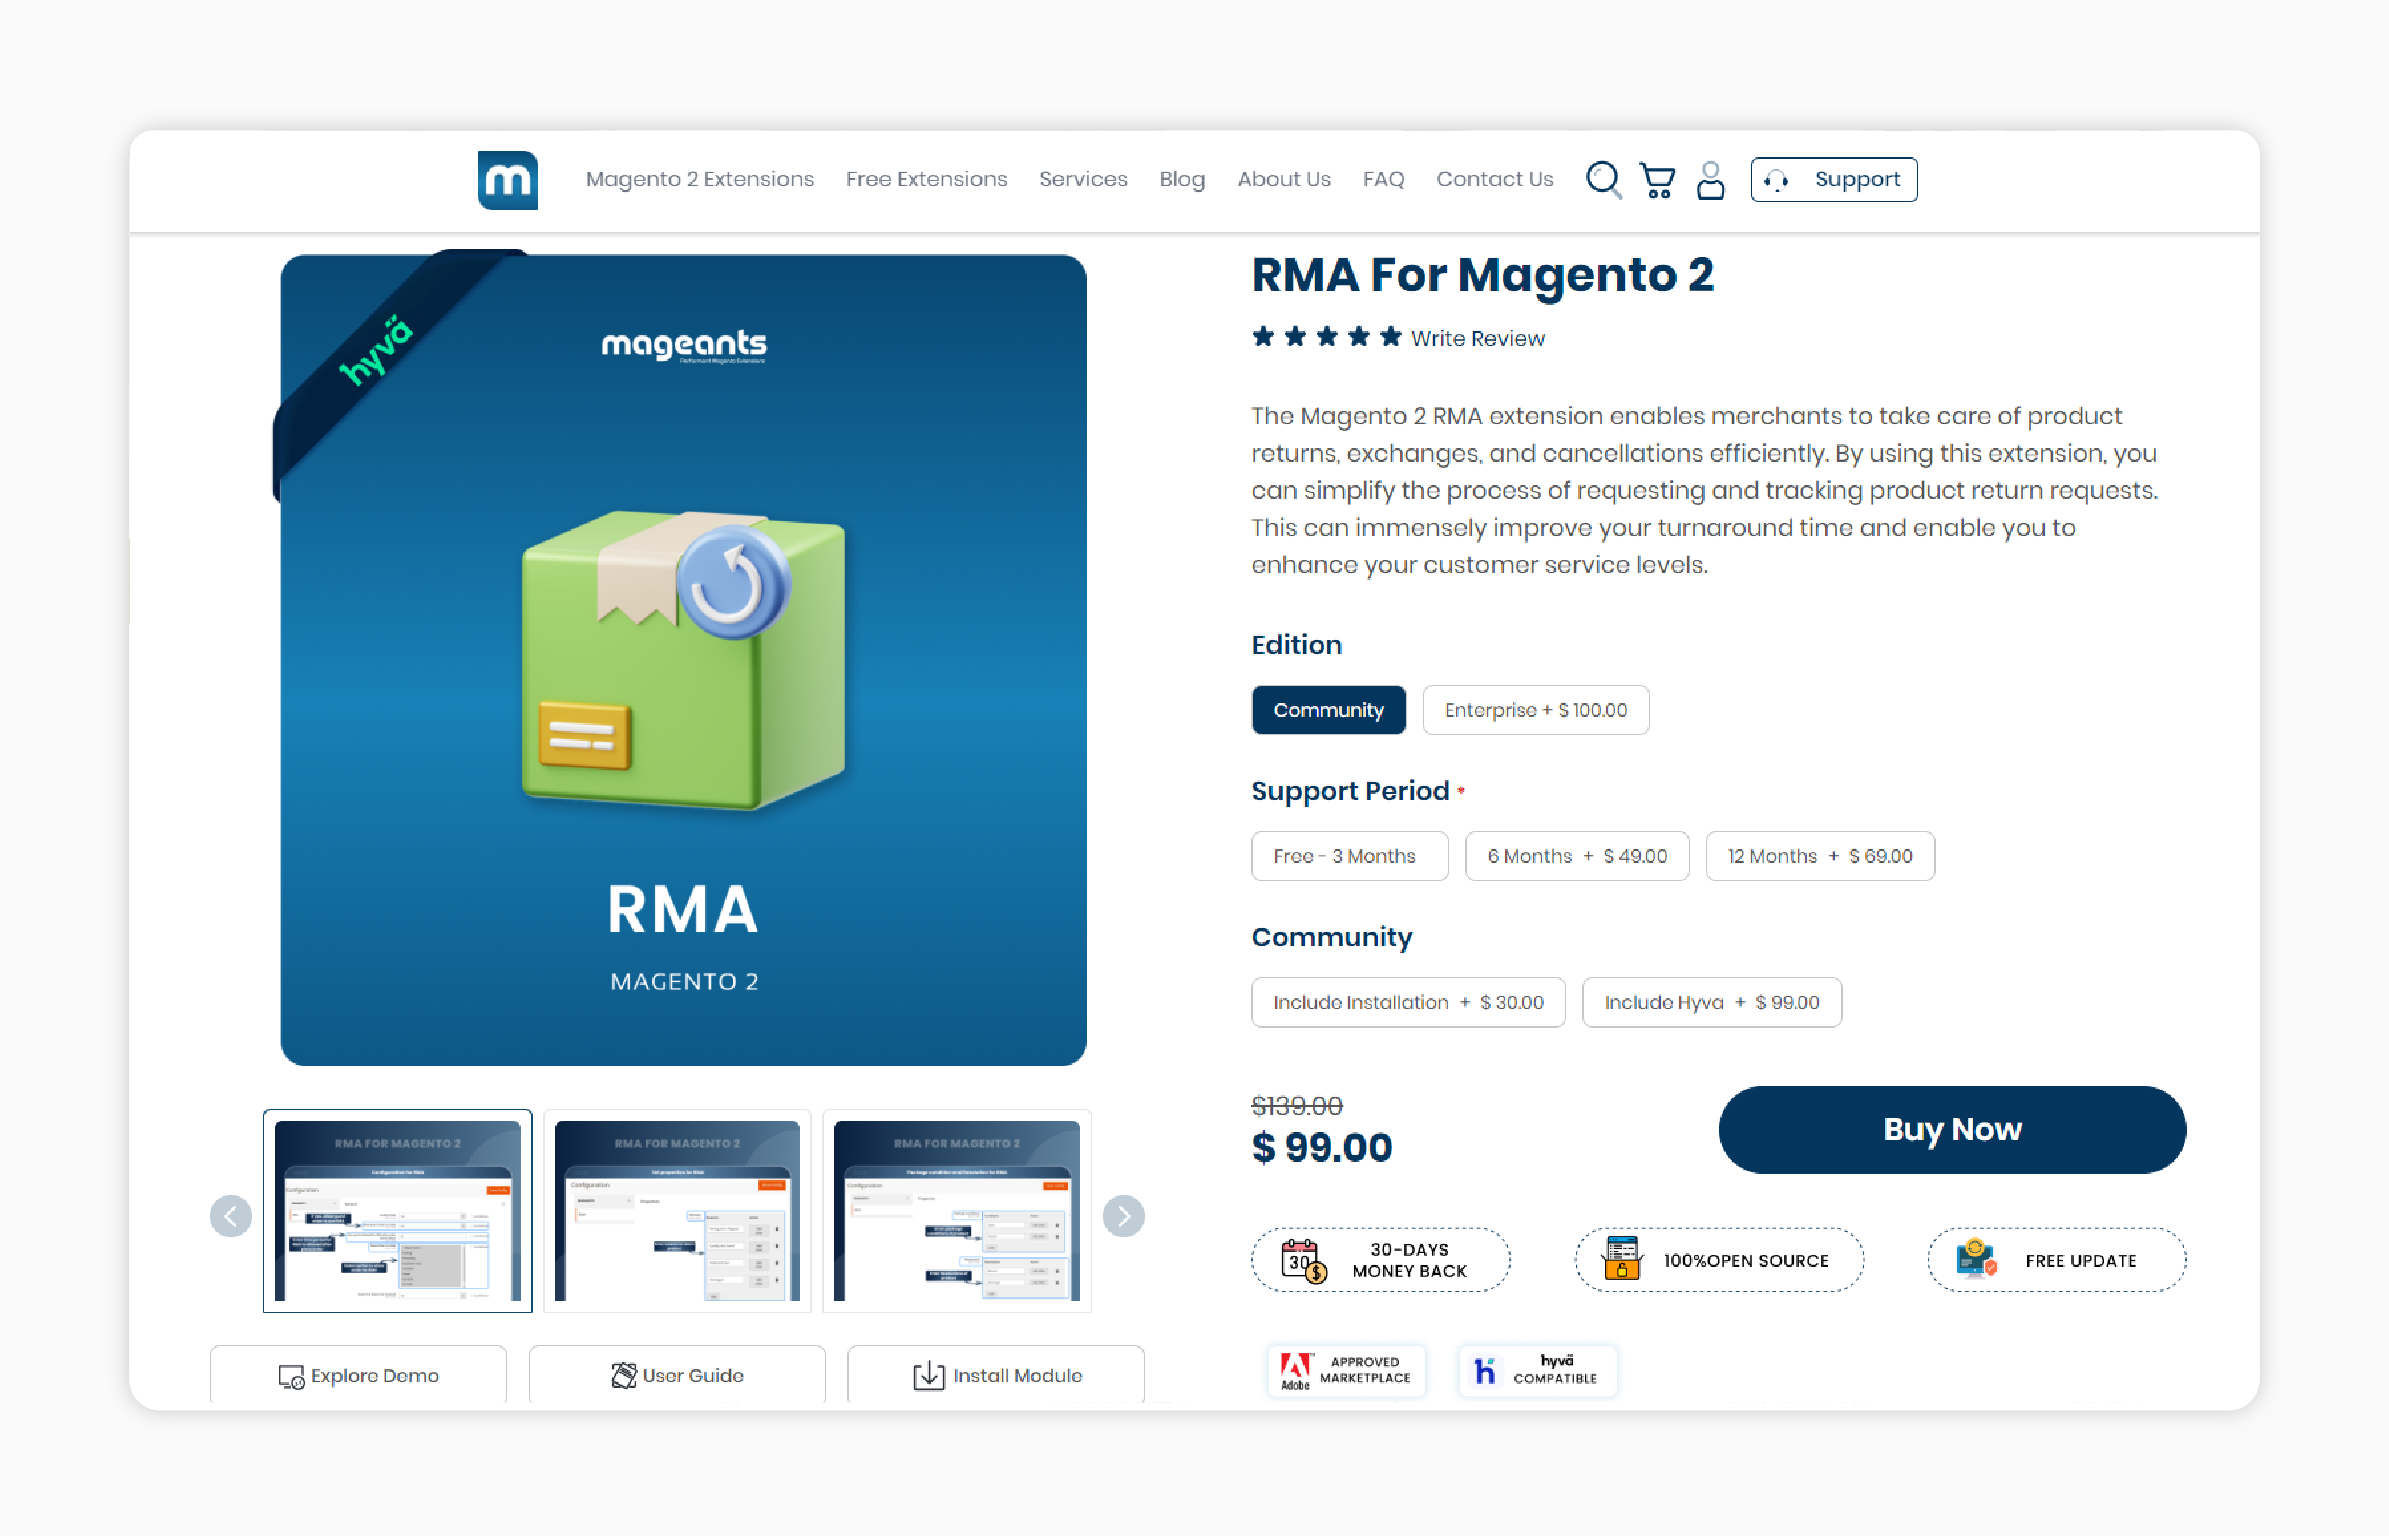The width and height of the screenshot is (2389, 1536).
Task: Select the Community edition option
Action: pyautogui.click(x=1329, y=710)
